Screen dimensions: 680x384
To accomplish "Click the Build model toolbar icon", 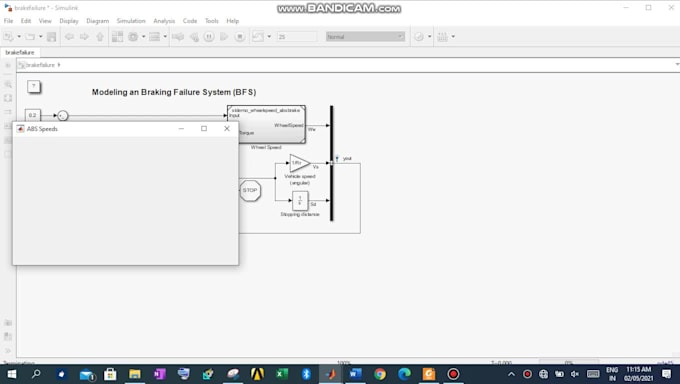I will 442,37.
